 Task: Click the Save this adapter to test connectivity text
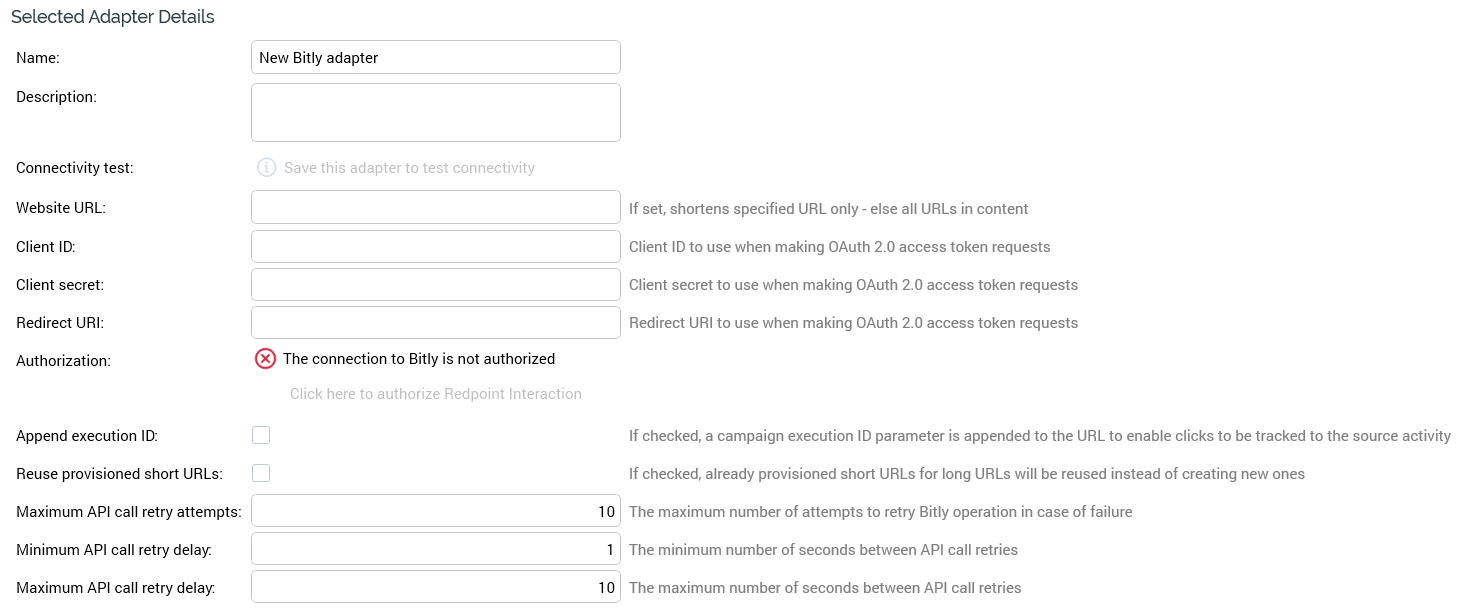(409, 168)
